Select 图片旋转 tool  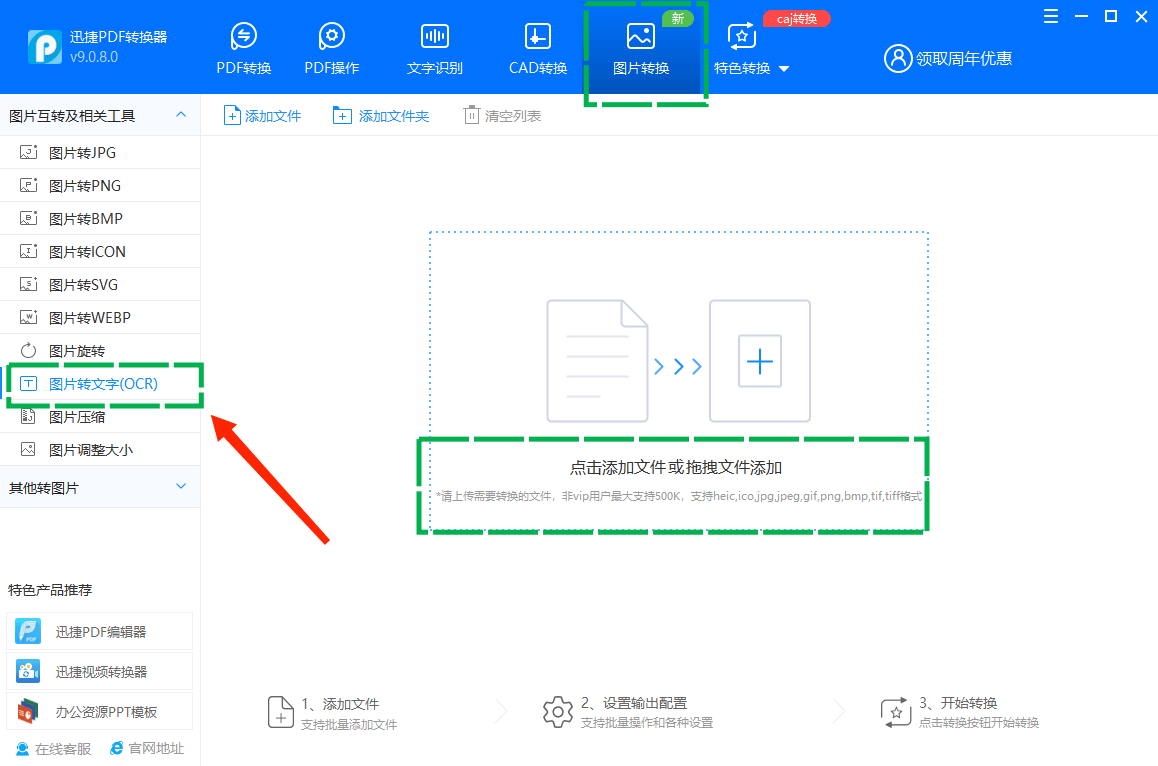point(100,351)
